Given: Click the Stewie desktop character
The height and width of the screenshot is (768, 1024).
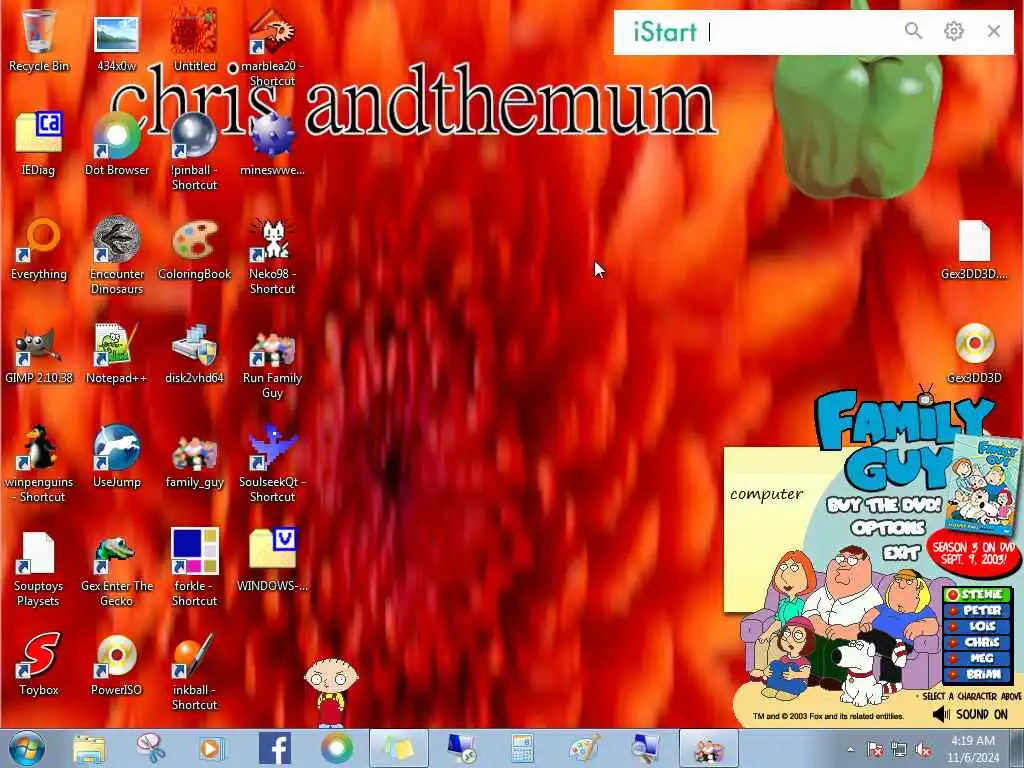Looking at the screenshot, I should click(331, 692).
